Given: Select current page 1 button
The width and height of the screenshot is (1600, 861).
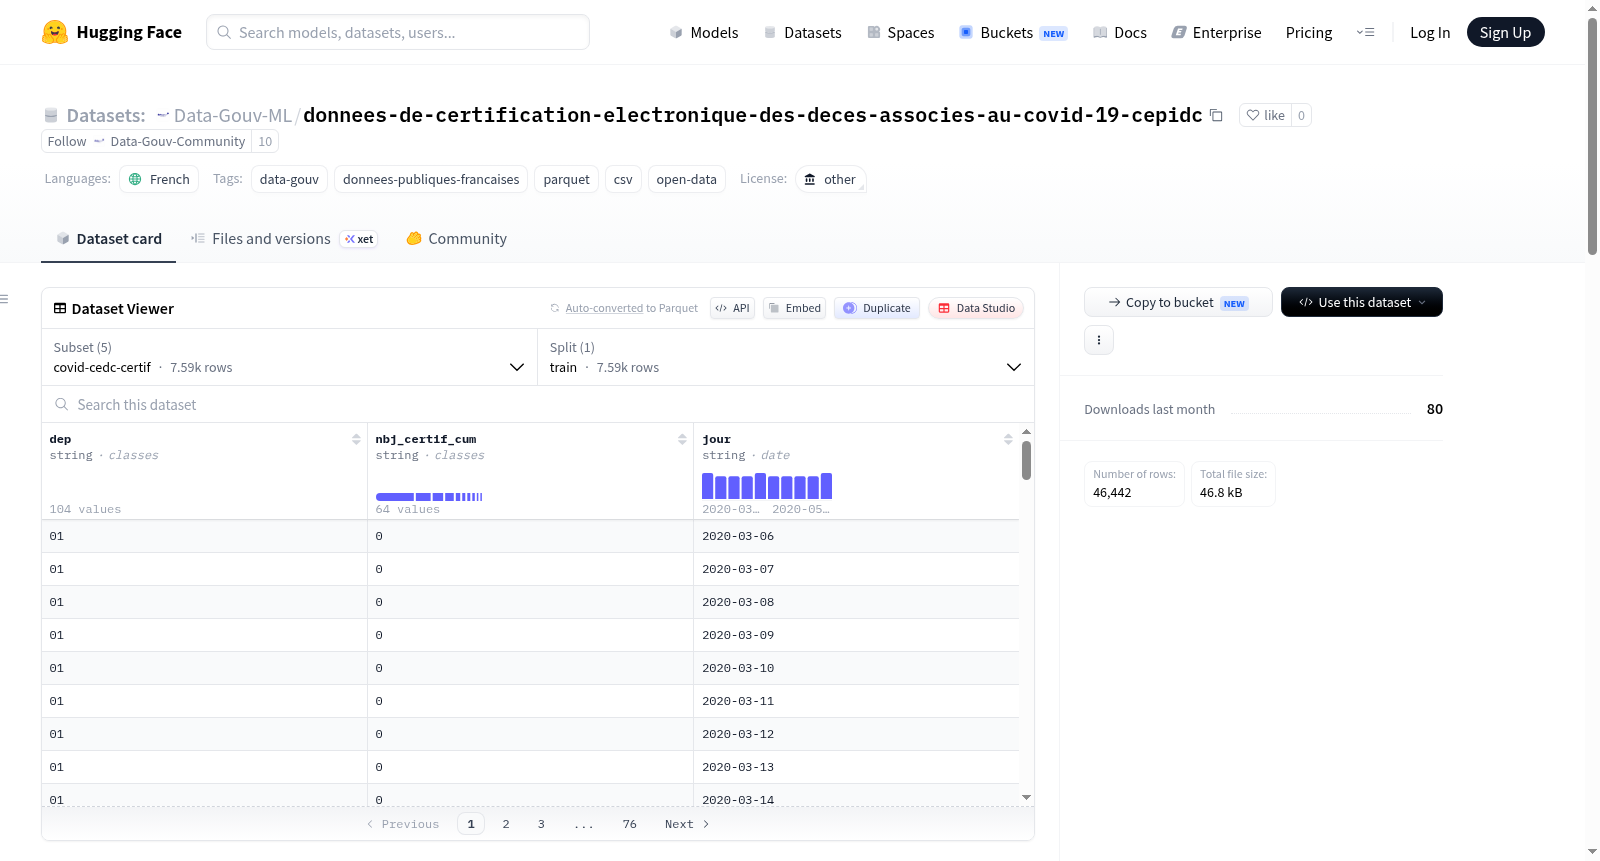Looking at the screenshot, I should point(471,824).
